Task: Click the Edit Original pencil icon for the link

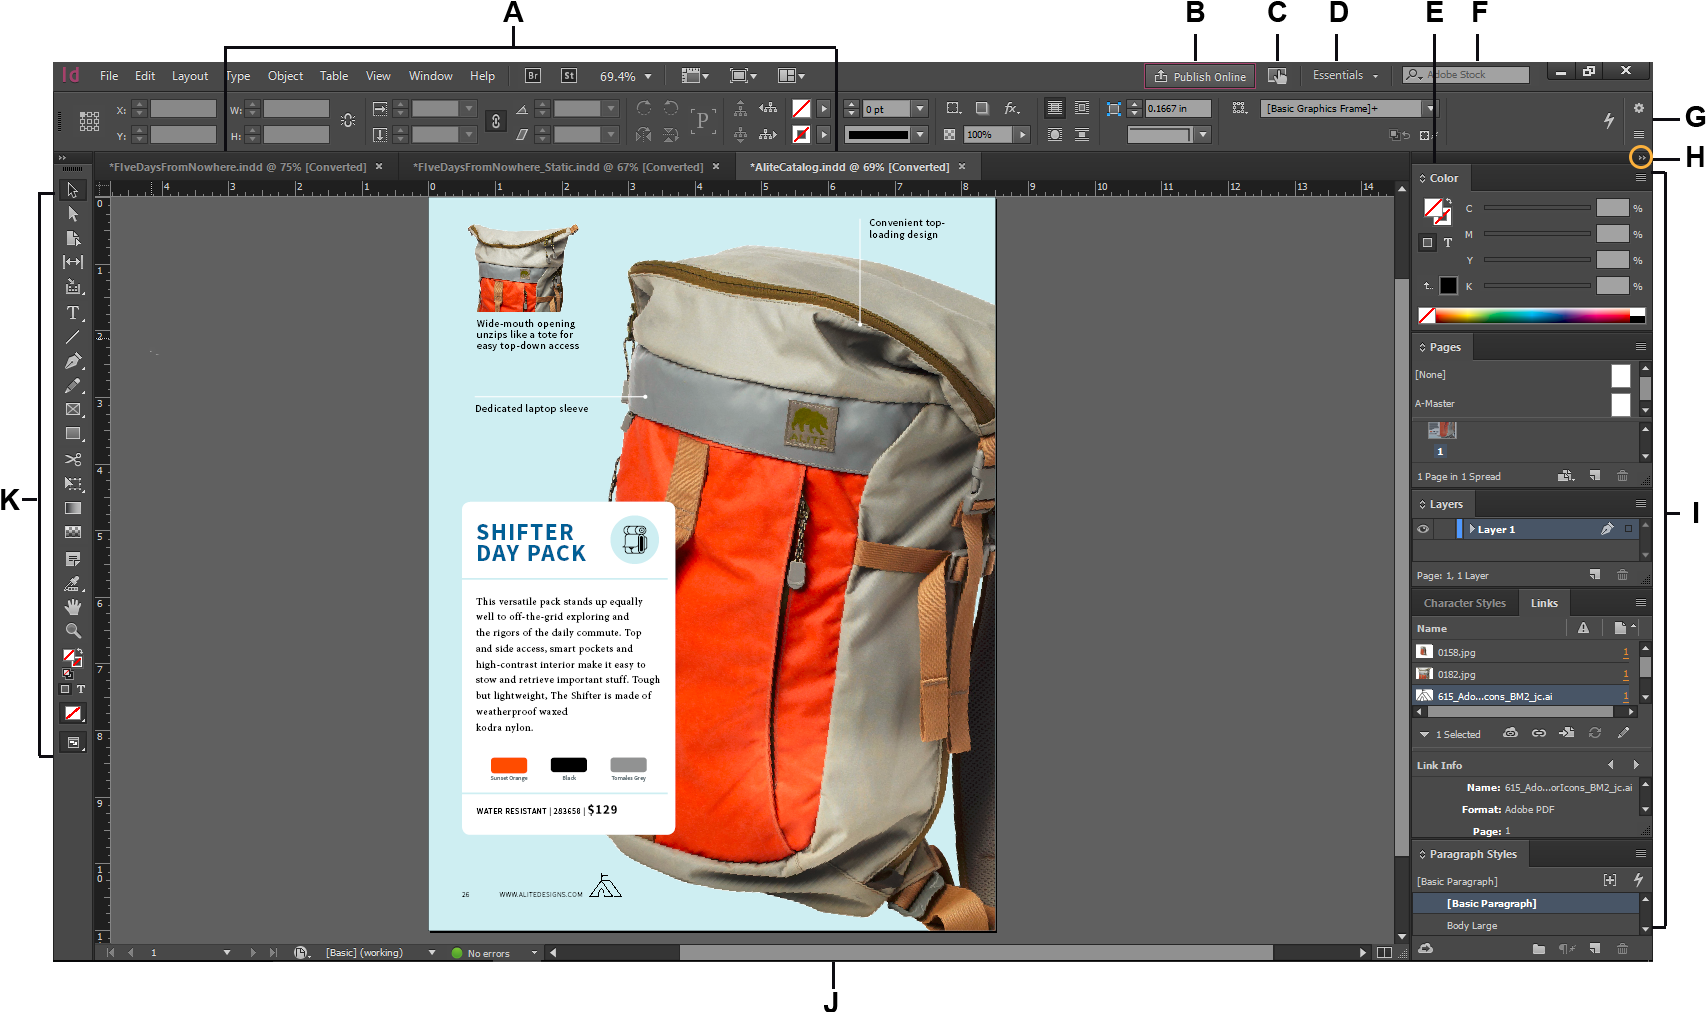Action: point(1623,733)
